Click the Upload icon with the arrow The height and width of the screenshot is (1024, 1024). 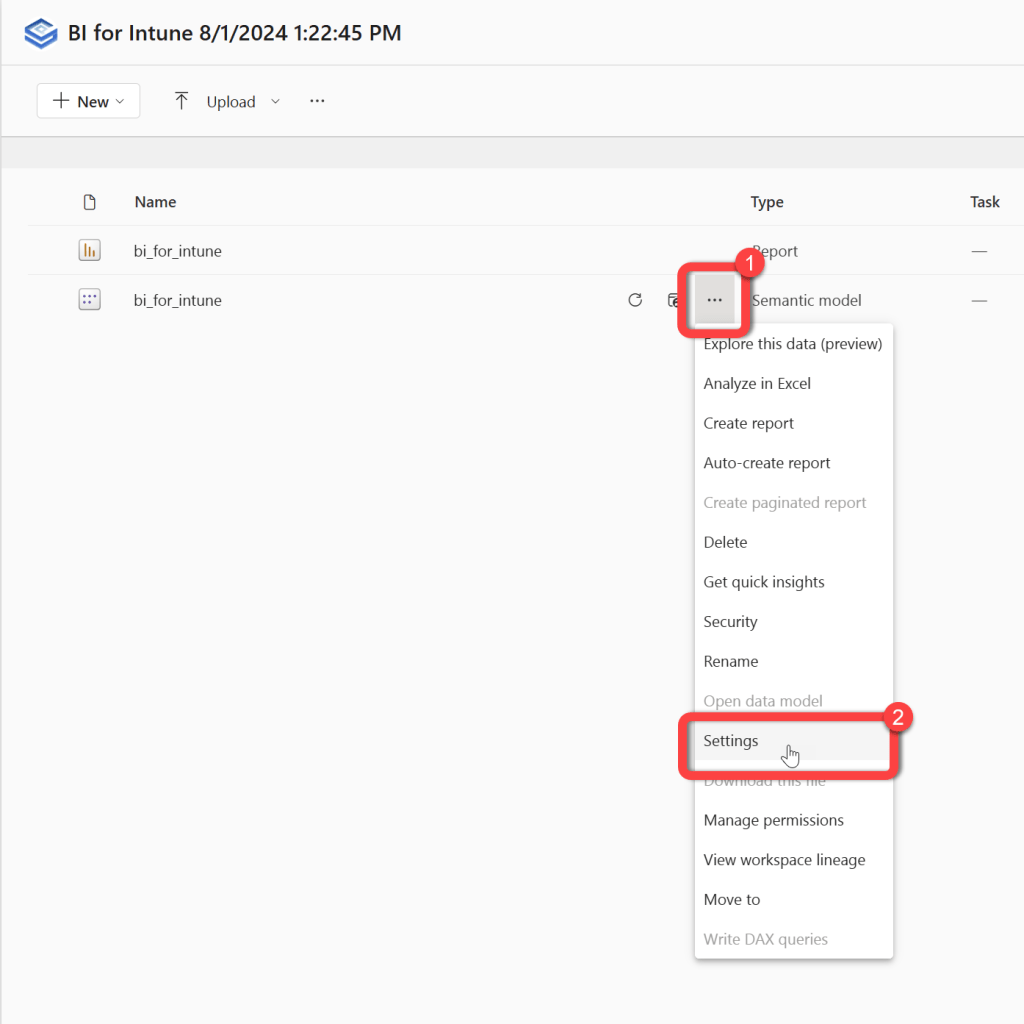pyautogui.click(x=181, y=101)
